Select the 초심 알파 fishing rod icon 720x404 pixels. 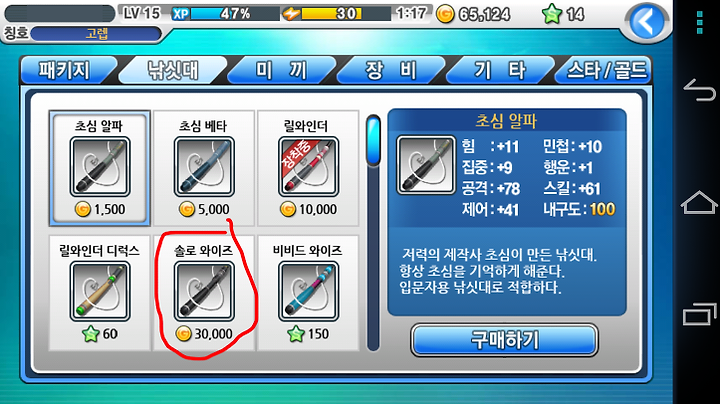coord(100,167)
